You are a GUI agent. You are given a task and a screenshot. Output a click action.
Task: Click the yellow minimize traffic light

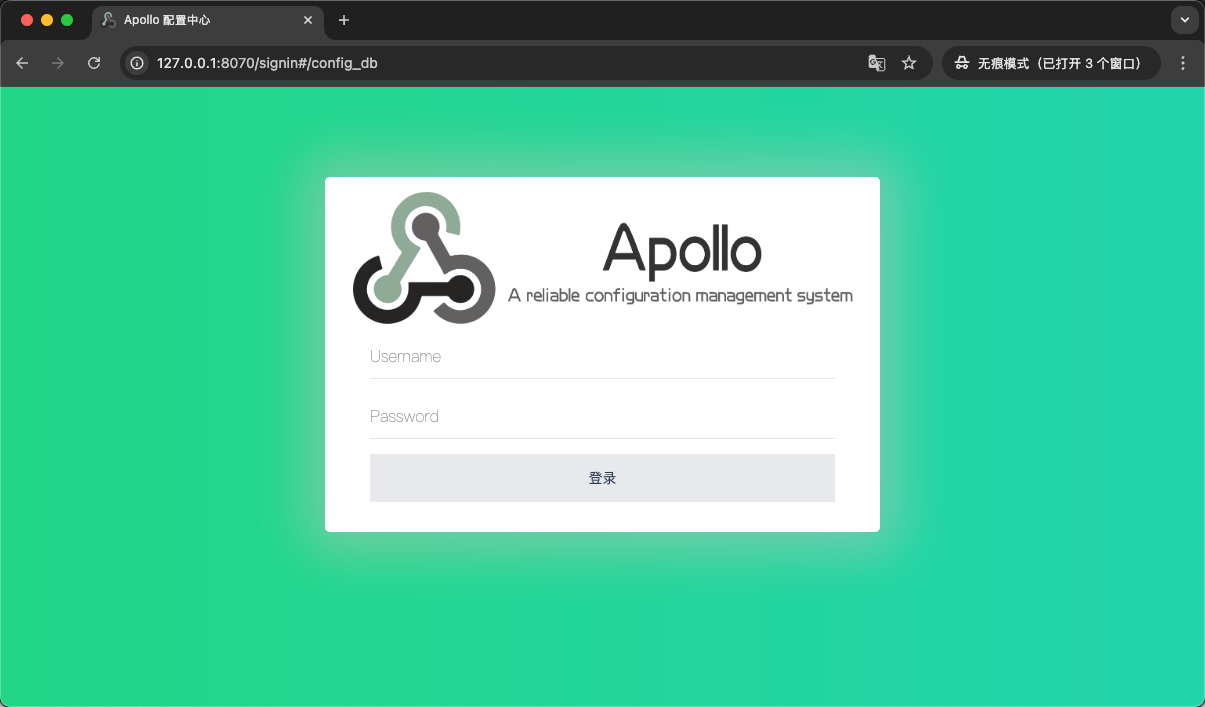[x=47, y=19]
